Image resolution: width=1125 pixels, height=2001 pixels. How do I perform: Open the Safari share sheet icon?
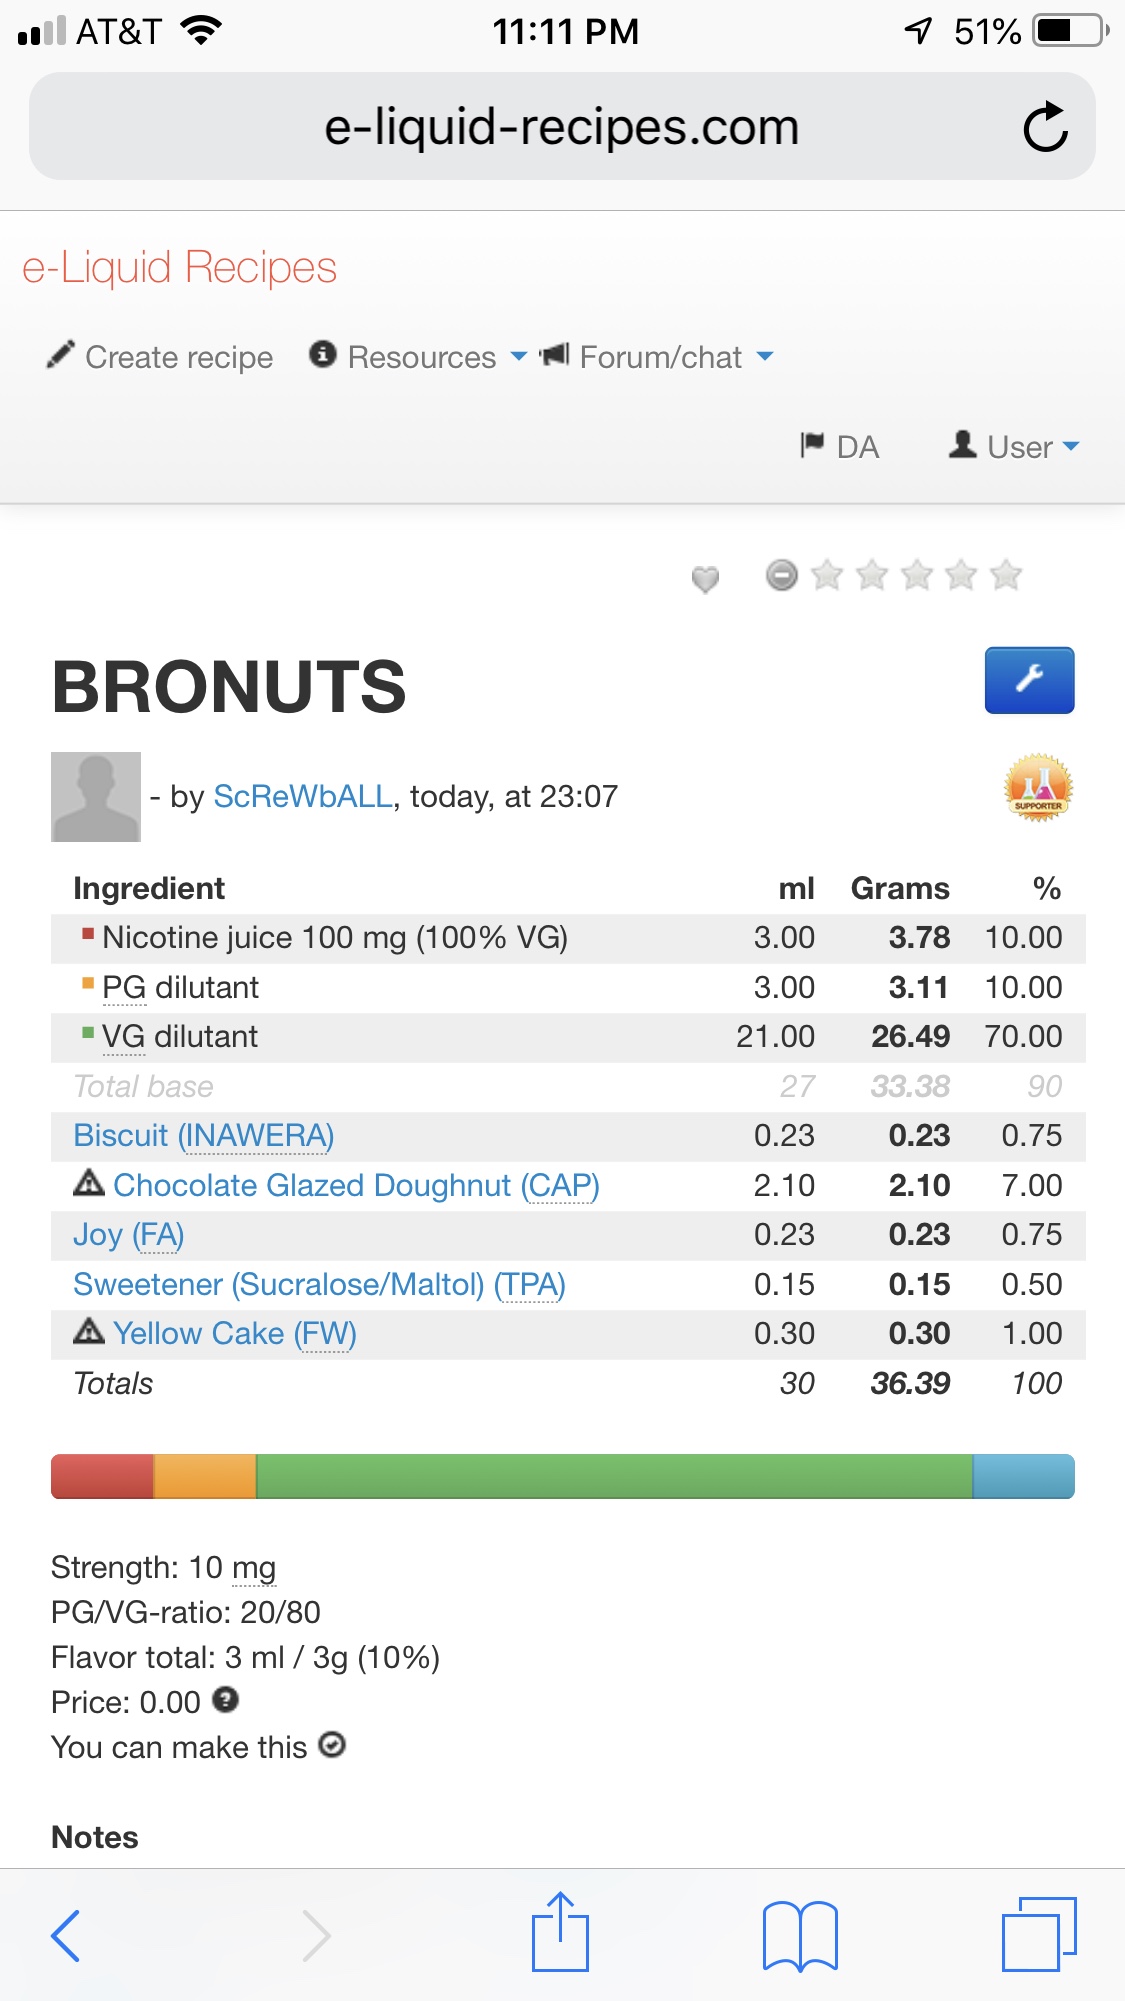pos(560,1934)
